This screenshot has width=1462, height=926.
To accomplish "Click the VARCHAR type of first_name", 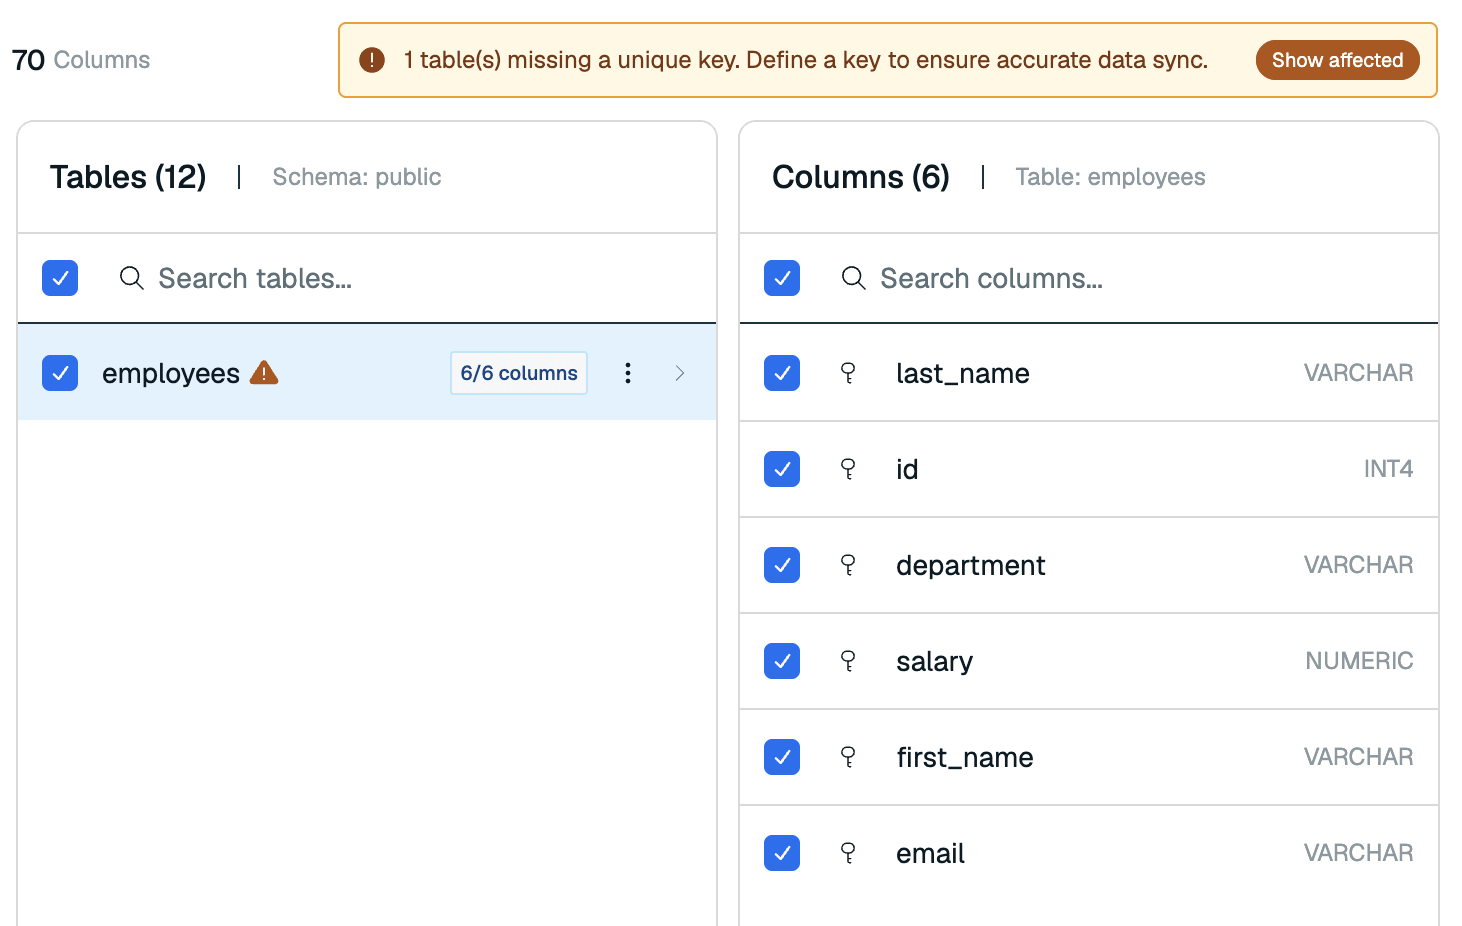I will click(1358, 757).
